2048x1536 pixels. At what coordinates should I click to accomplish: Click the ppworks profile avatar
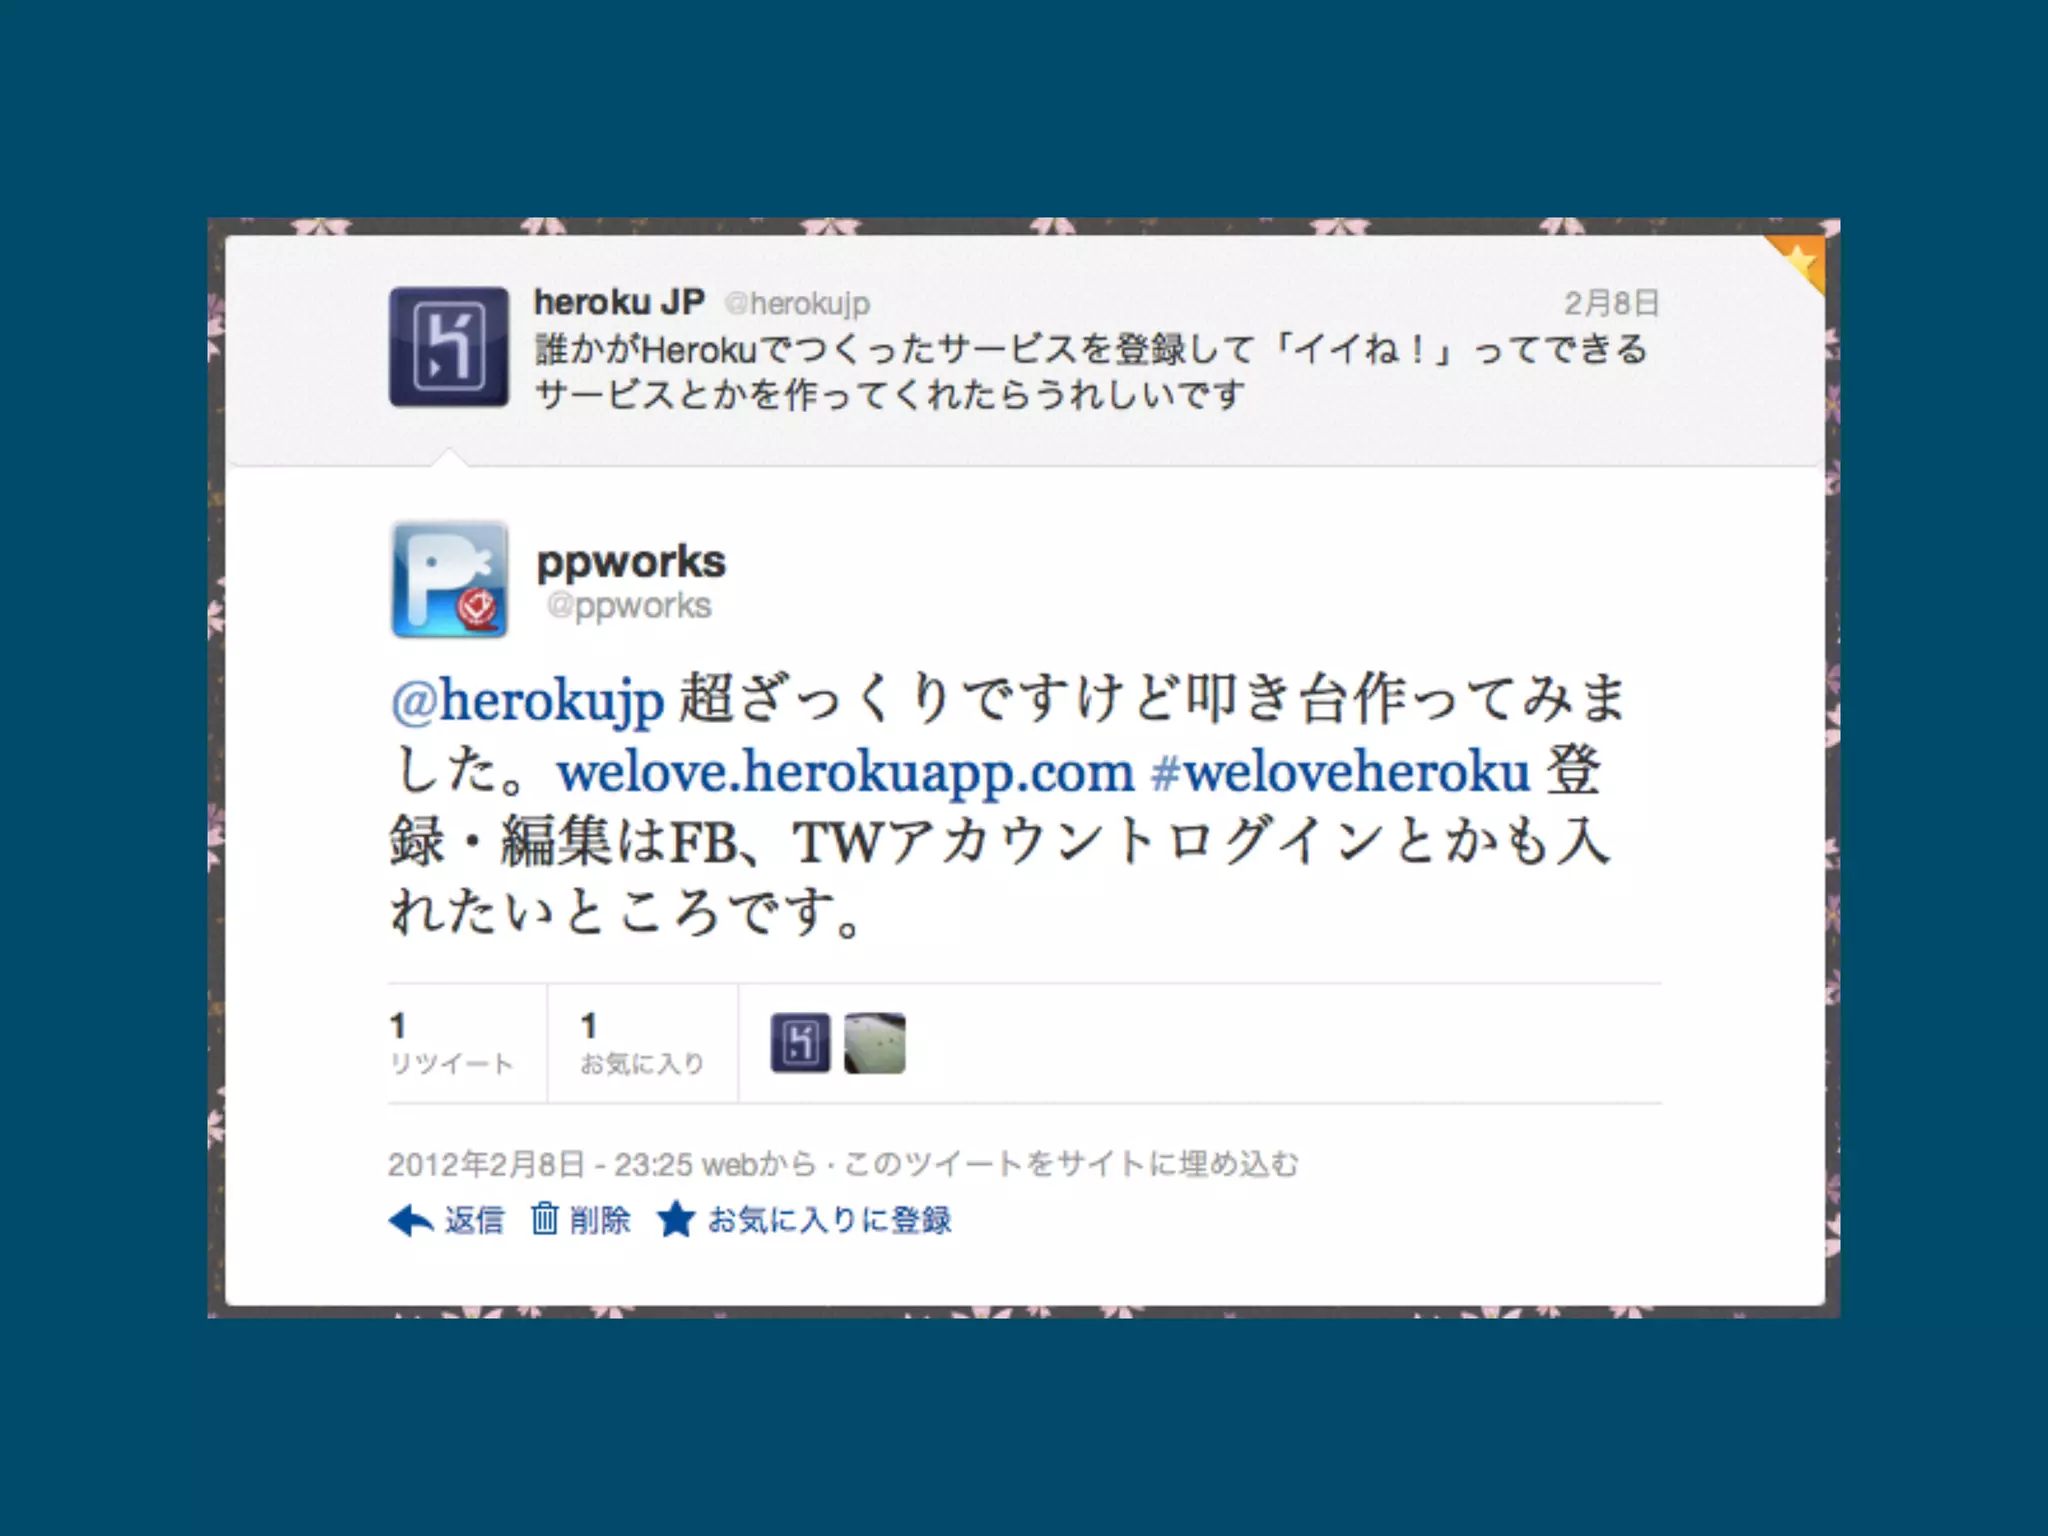click(x=449, y=579)
